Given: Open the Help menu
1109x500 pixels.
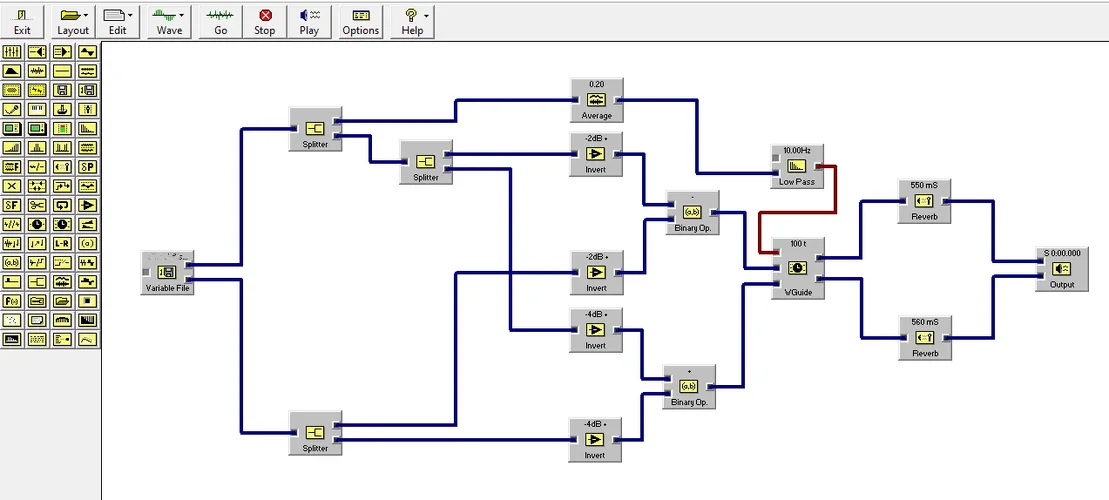Looking at the screenshot, I should (412, 22).
